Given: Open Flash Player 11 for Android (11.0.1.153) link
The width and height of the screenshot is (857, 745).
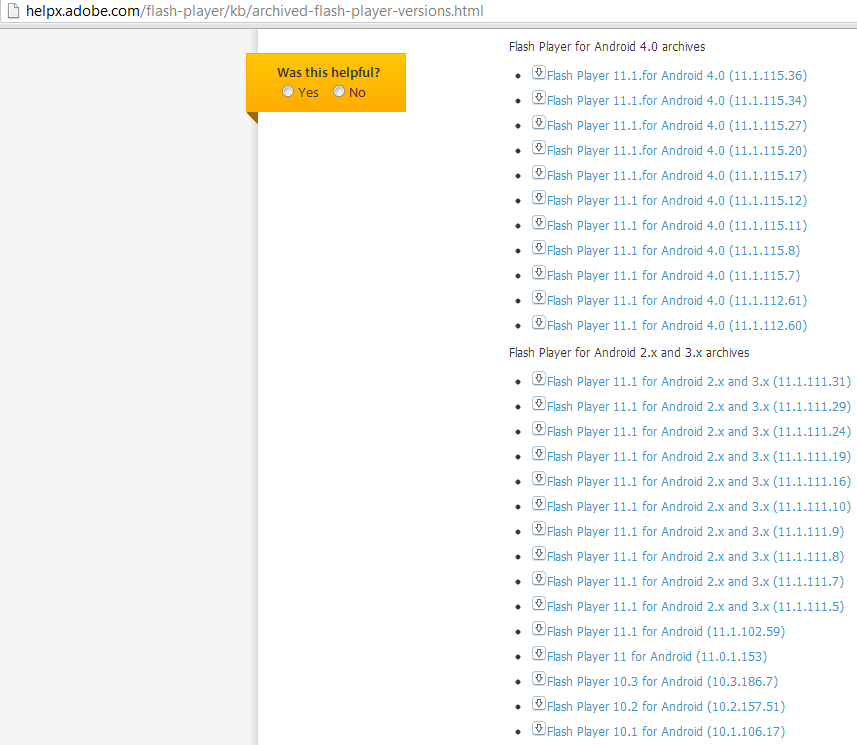Looking at the screenshot, I should [x=657, y=657].
